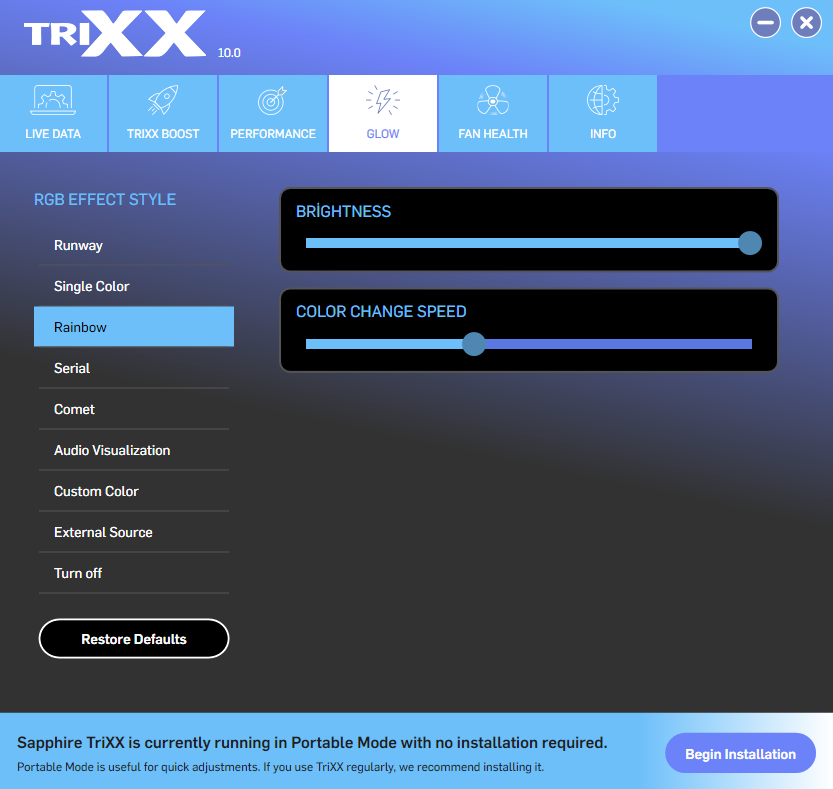Open the FAN HEALTH tab label
Screen dimensions: 833x789
click(492, 134)
